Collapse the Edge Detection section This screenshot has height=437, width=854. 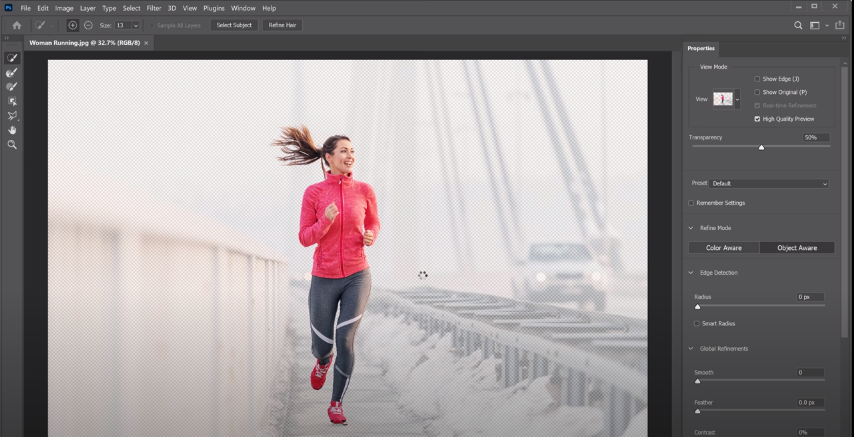coord(690,273)
